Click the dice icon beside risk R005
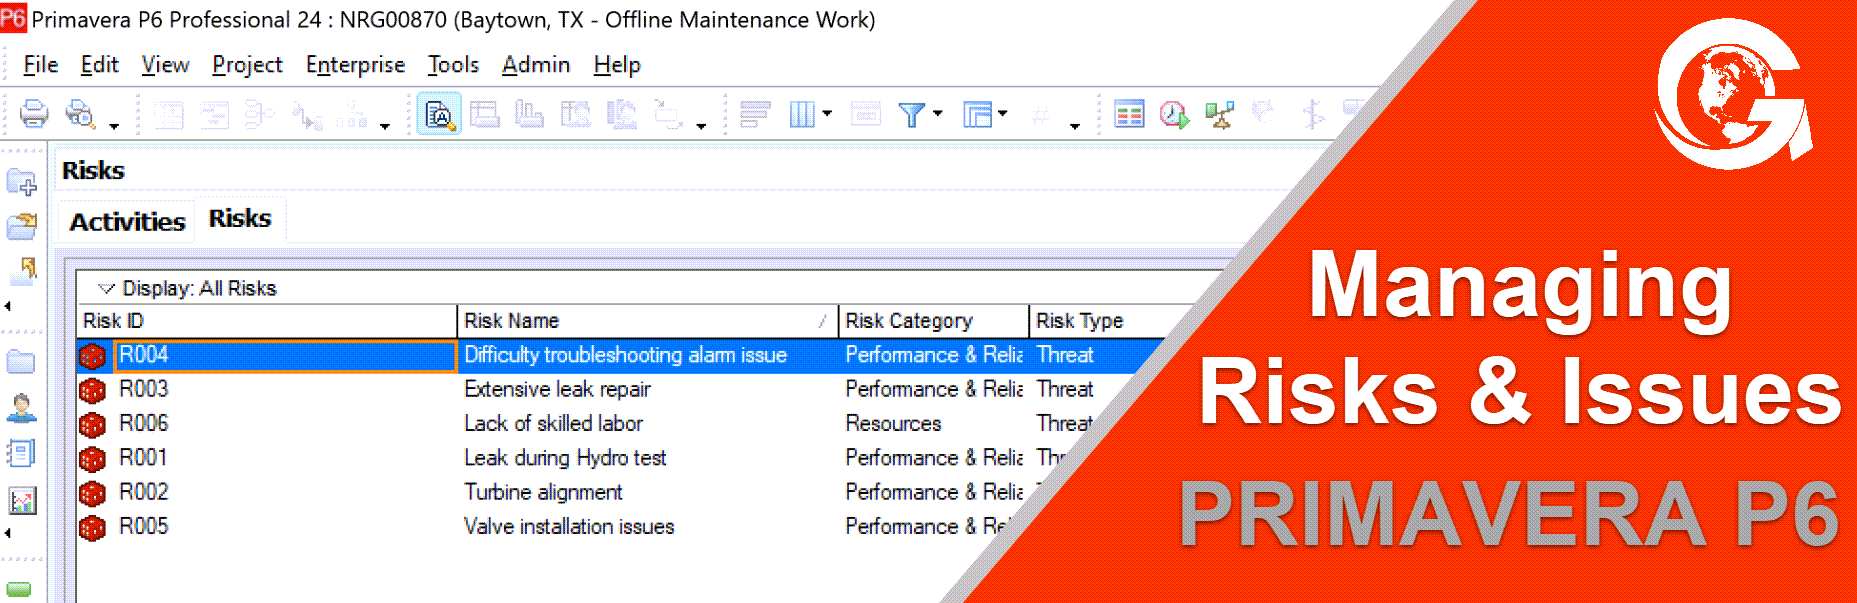 pos(92,527)
